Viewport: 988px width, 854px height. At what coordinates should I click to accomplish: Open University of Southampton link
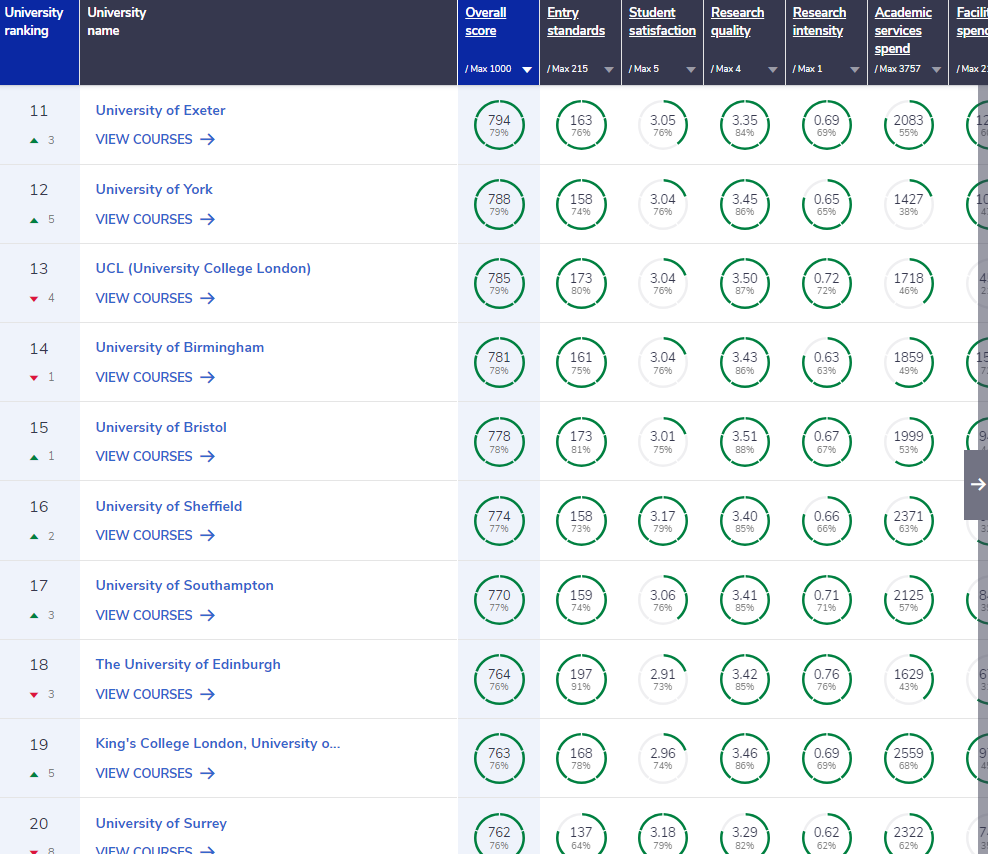pos(184,586)
